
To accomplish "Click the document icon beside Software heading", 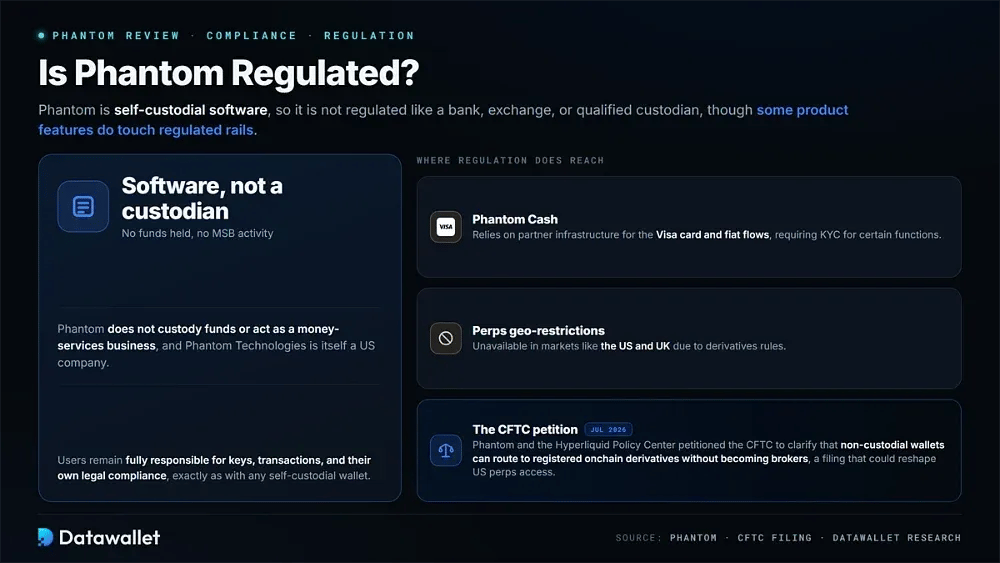I will [x=83, y=206].
